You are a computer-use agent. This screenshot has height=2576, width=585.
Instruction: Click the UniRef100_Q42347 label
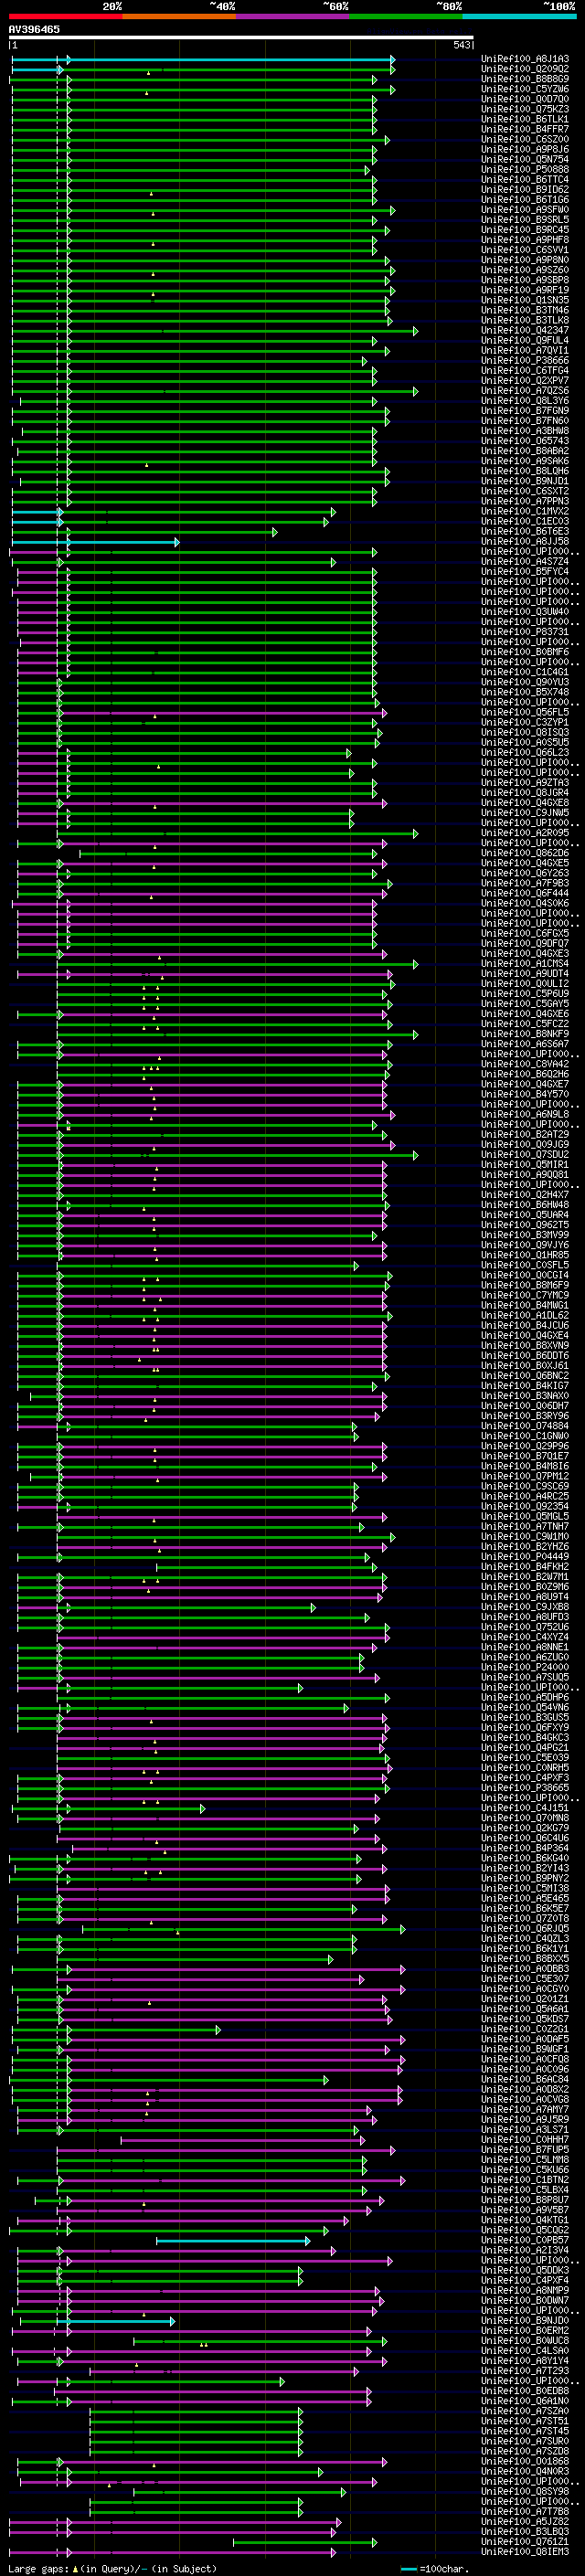(x=525, y=330)
